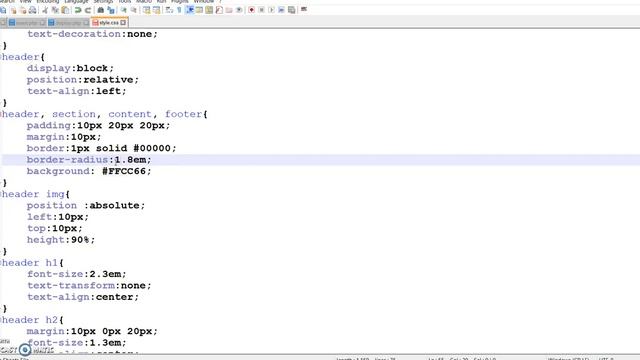The height and width of the screenshot is (360, 640).
Task: Toggle Synchronize Horizontal Scrolling icon
Action: (x=156, y=10)
